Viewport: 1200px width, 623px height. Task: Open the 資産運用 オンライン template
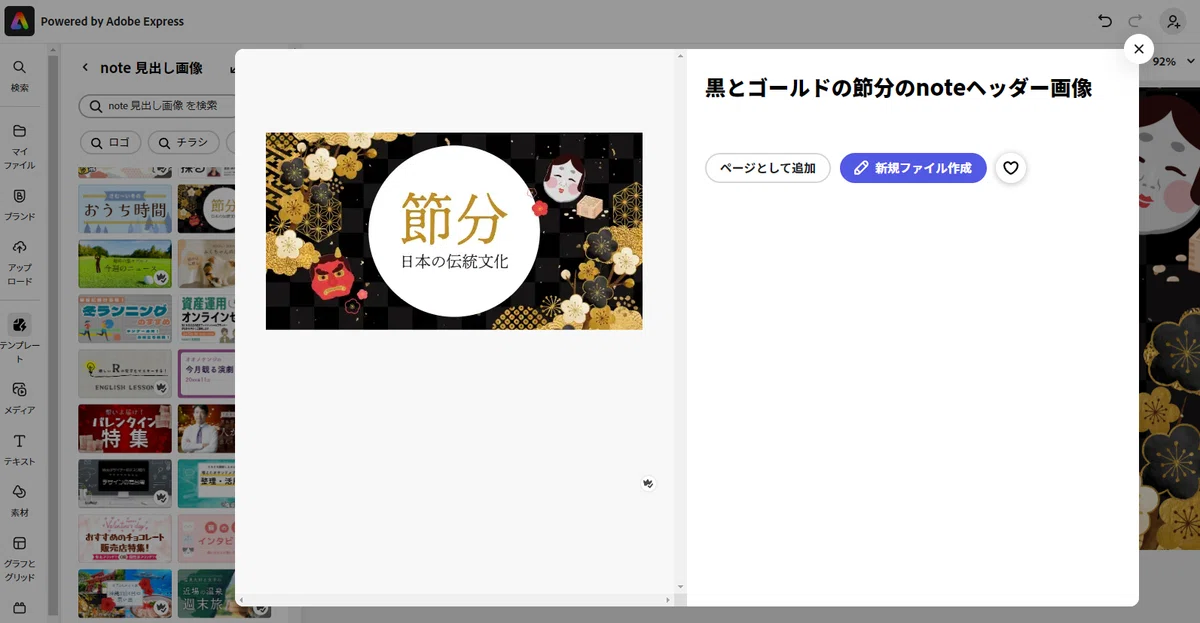[205, 319]
